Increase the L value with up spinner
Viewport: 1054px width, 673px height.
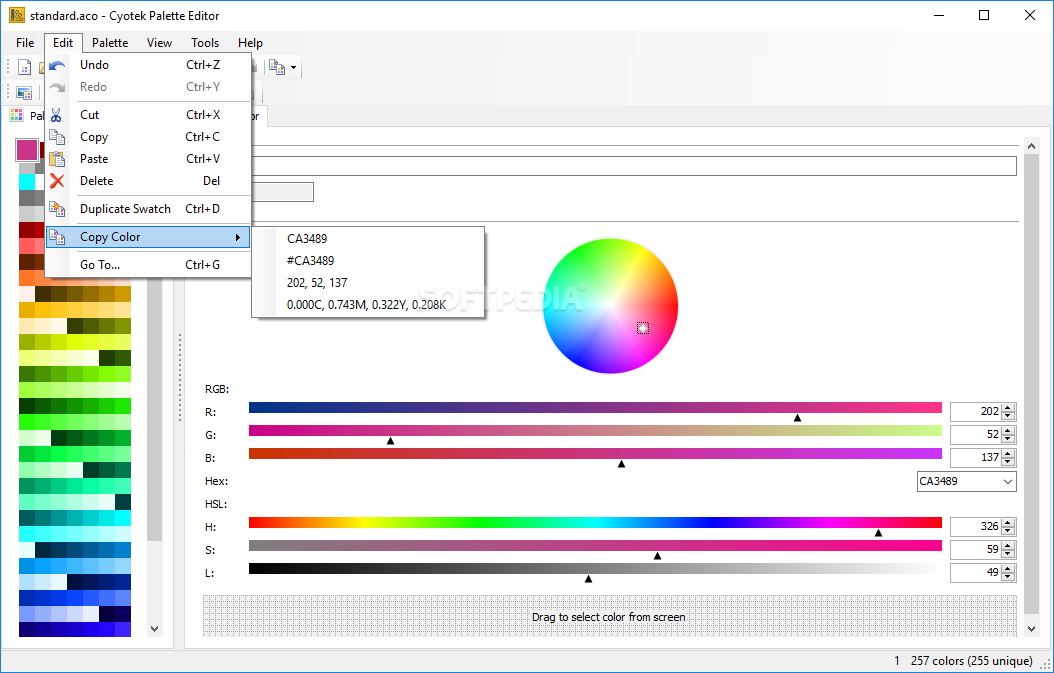[1008, 569]
